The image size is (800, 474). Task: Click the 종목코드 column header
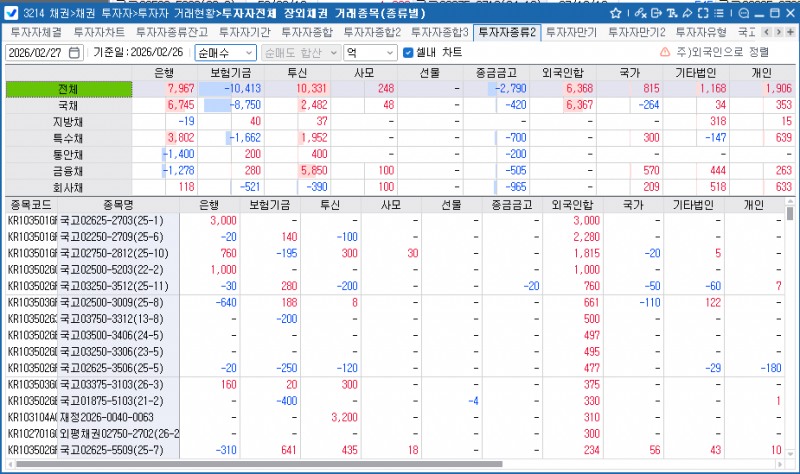tap(31, 205)
